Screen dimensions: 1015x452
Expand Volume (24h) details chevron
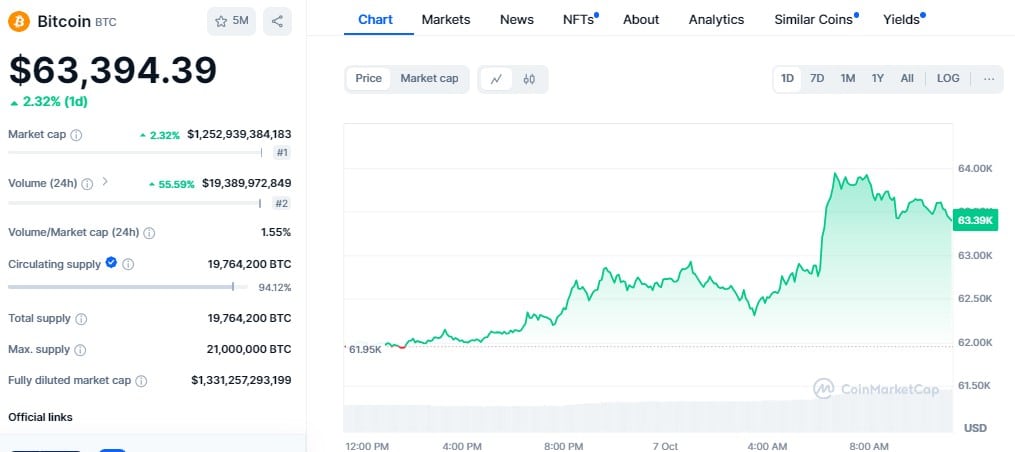[105, 182]
